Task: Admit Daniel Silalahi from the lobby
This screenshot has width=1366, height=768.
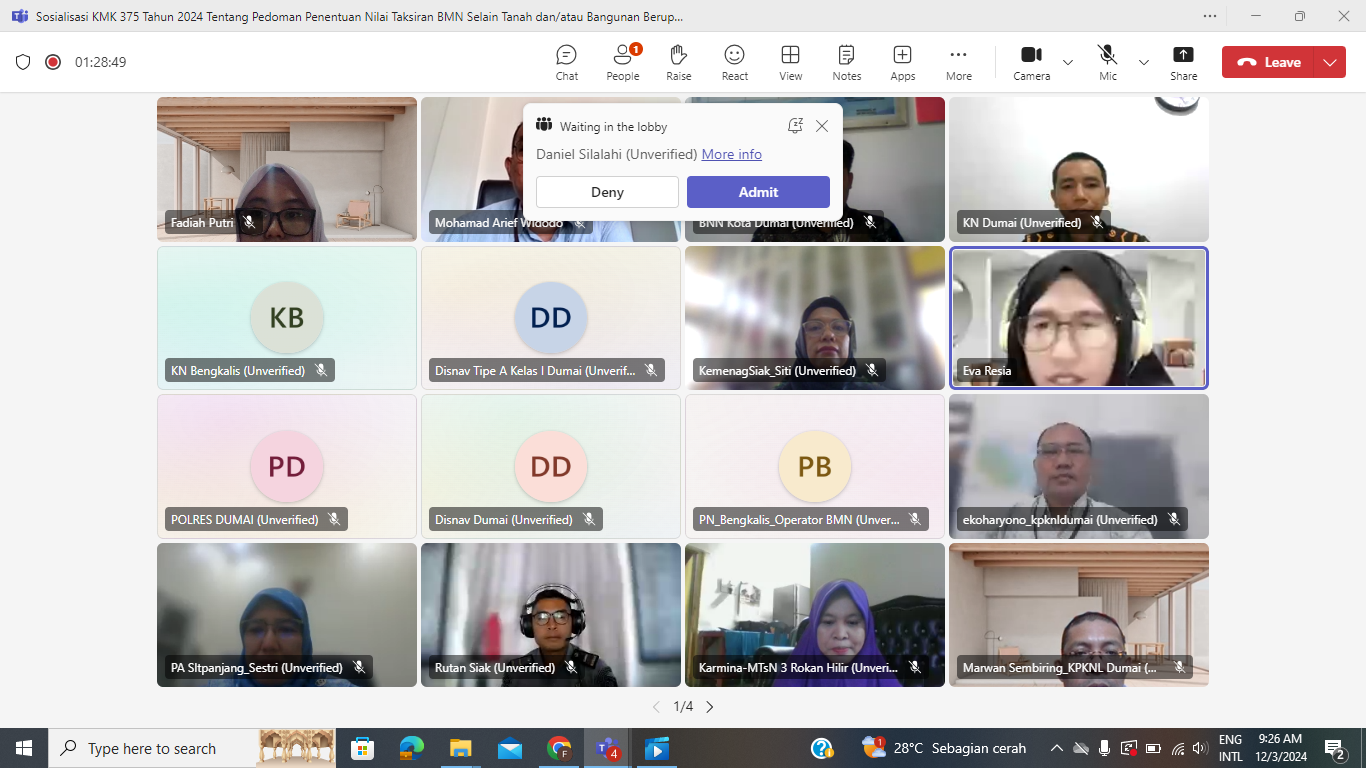Action: tap(758, 192)
